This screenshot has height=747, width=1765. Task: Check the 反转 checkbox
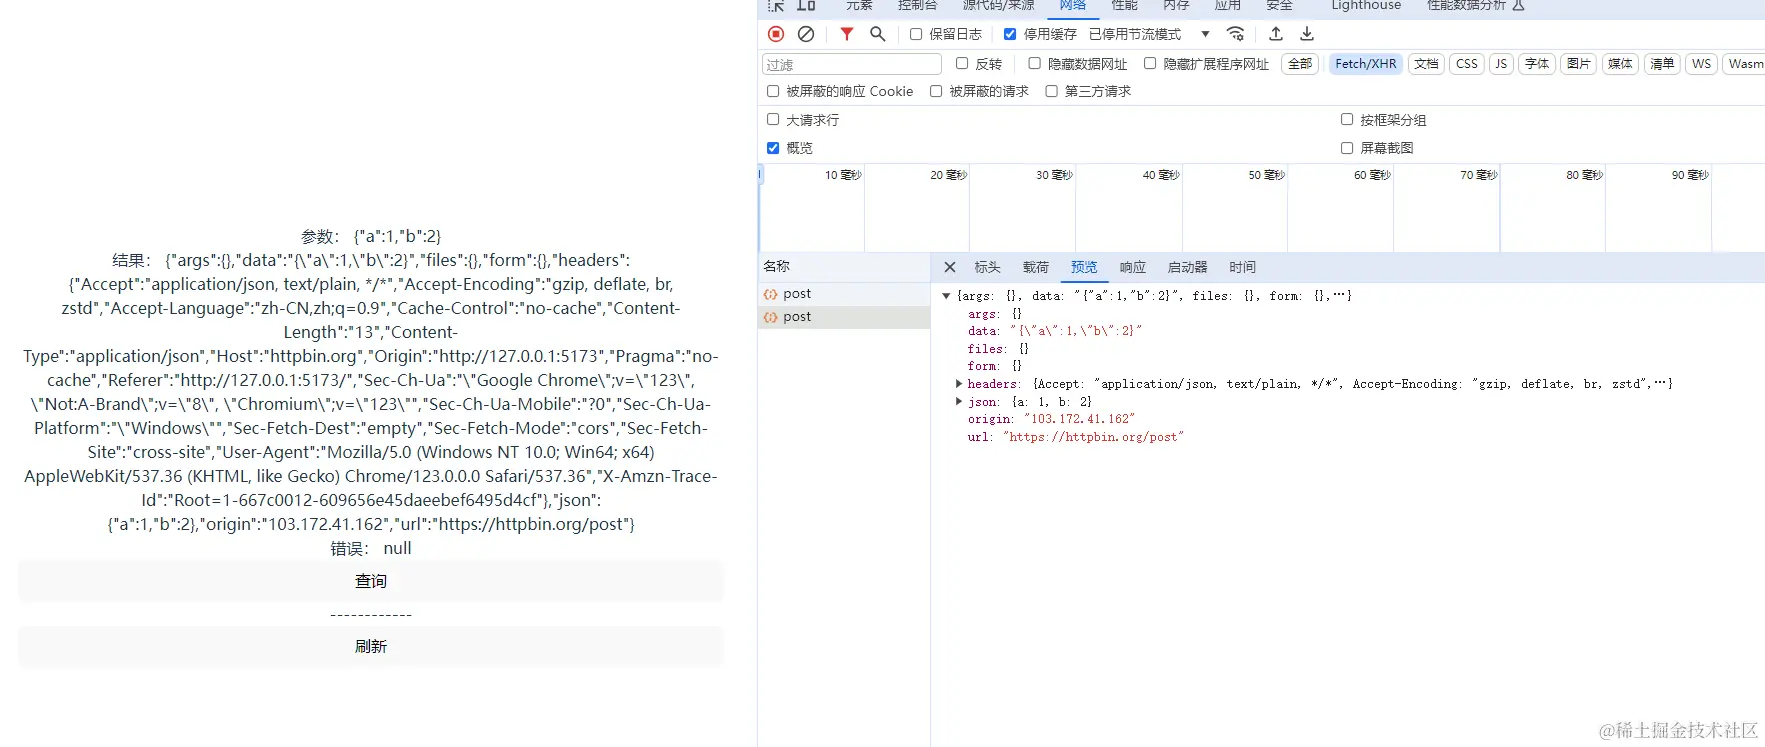962,63
